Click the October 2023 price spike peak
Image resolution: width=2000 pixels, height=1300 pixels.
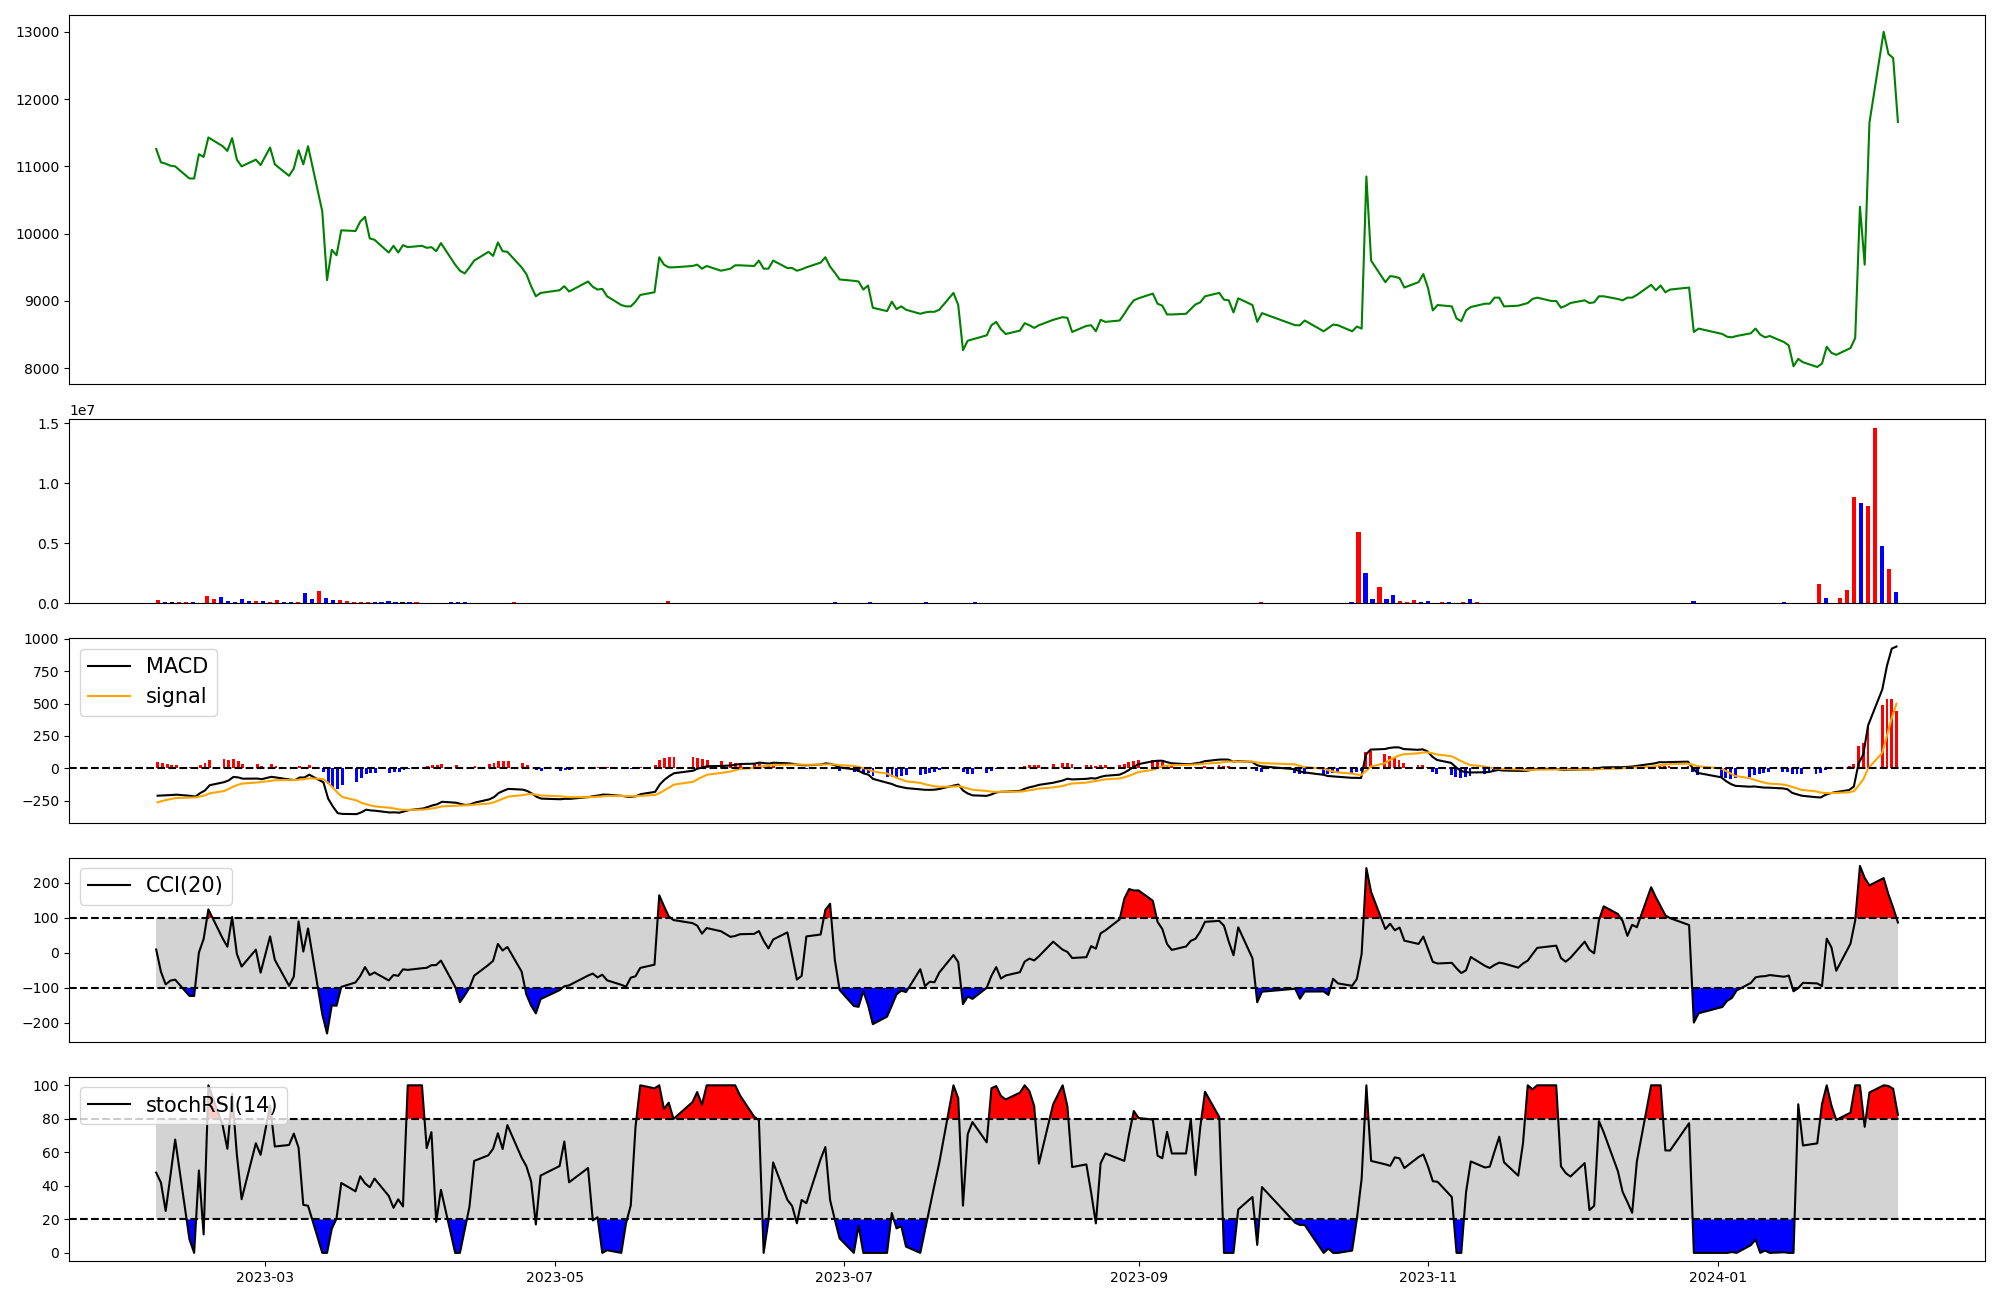[1366, 178]
